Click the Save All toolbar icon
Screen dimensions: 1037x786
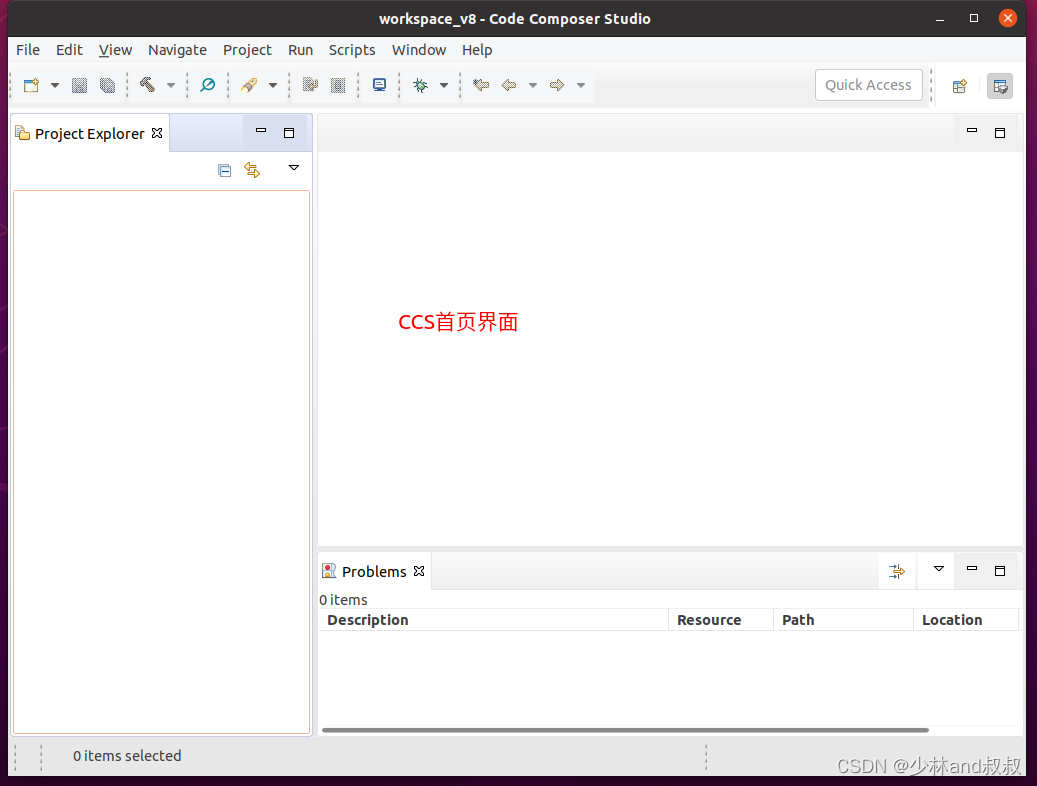click(107, 85)
